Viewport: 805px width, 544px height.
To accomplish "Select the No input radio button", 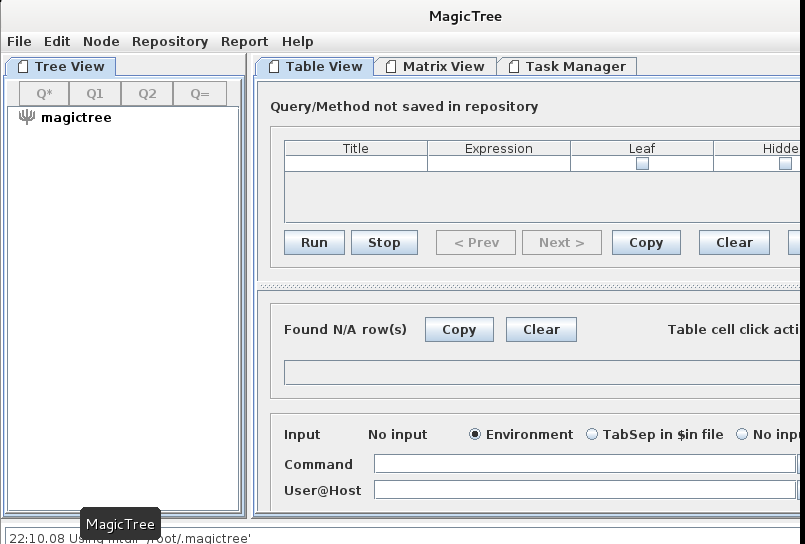I will coord(742,435).
